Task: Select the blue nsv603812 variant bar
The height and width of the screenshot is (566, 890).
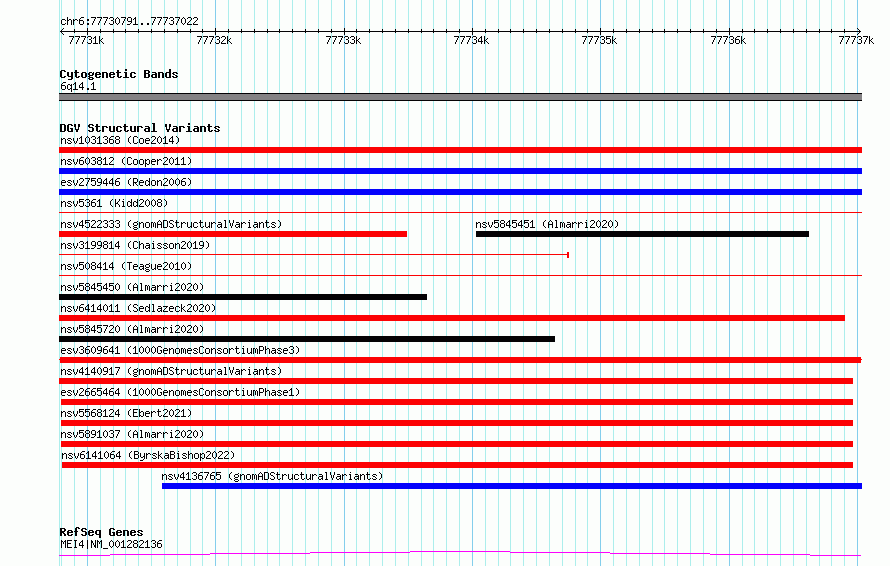Action: (x=460, y=171)
